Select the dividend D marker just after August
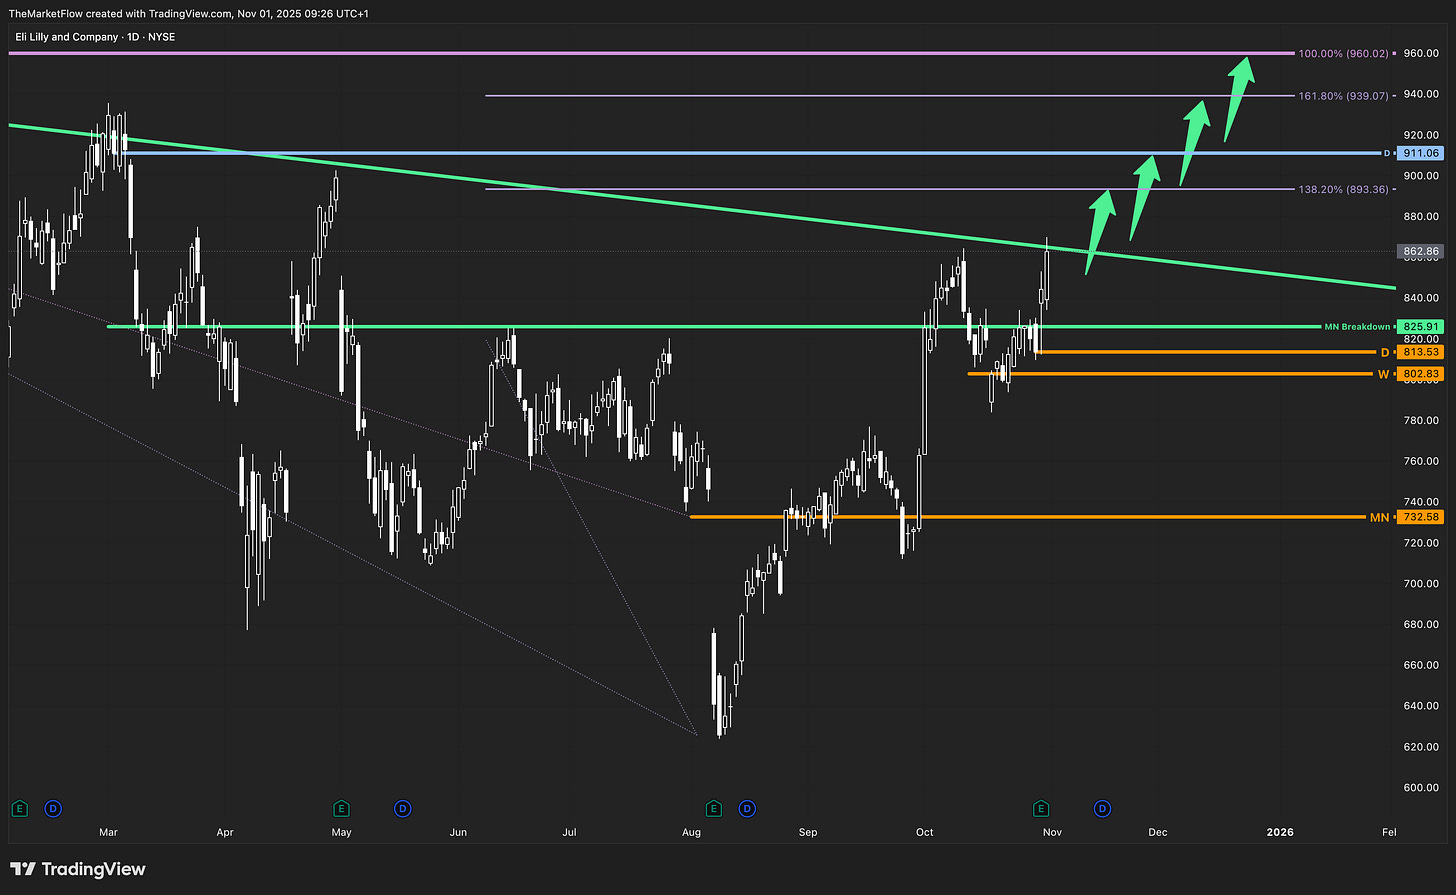The width and height of the screenshot is (1456, 895). point(746,808)
